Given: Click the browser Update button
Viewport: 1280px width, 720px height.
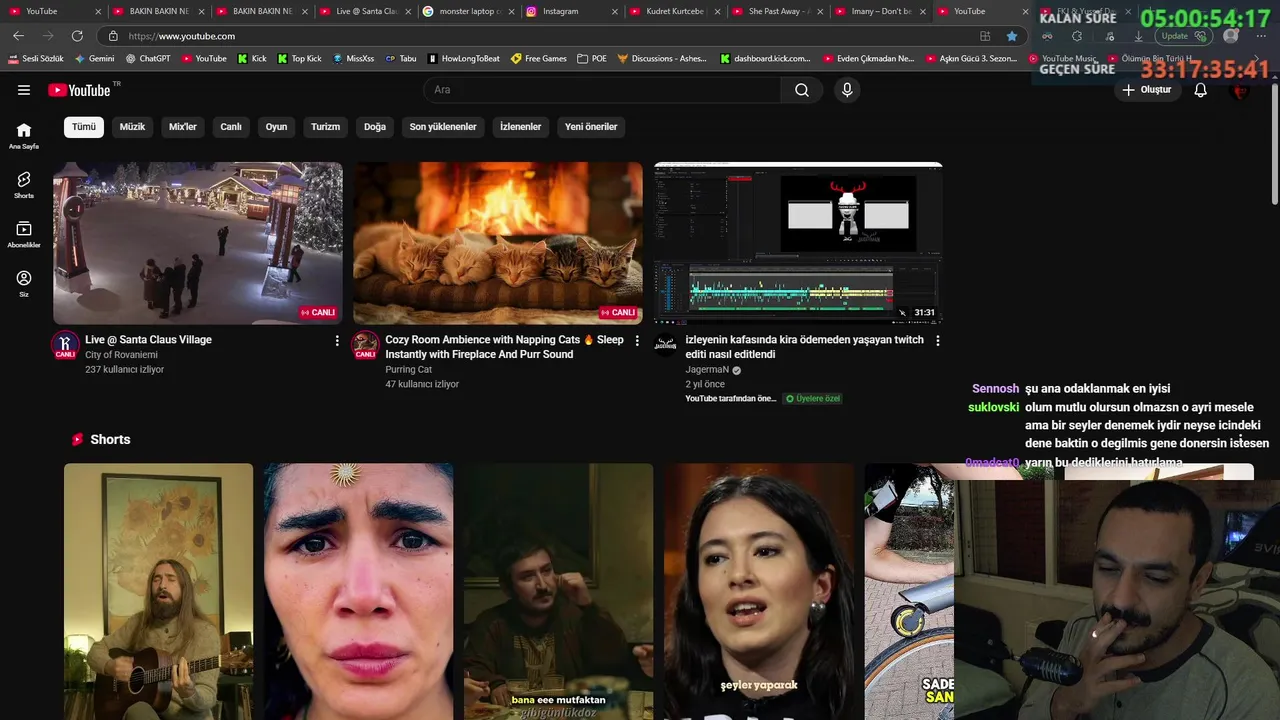Looking at the screenshot, I should click(x=1185, y=36).
